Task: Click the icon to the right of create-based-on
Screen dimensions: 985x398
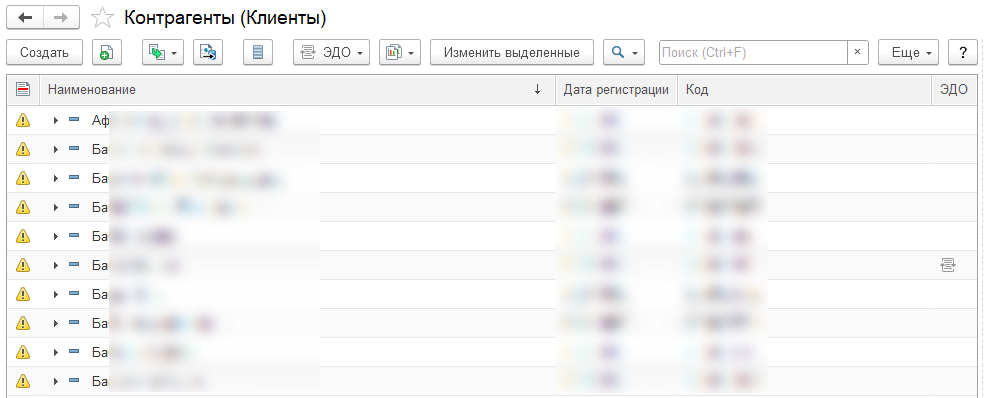Action: coord(207,53)
